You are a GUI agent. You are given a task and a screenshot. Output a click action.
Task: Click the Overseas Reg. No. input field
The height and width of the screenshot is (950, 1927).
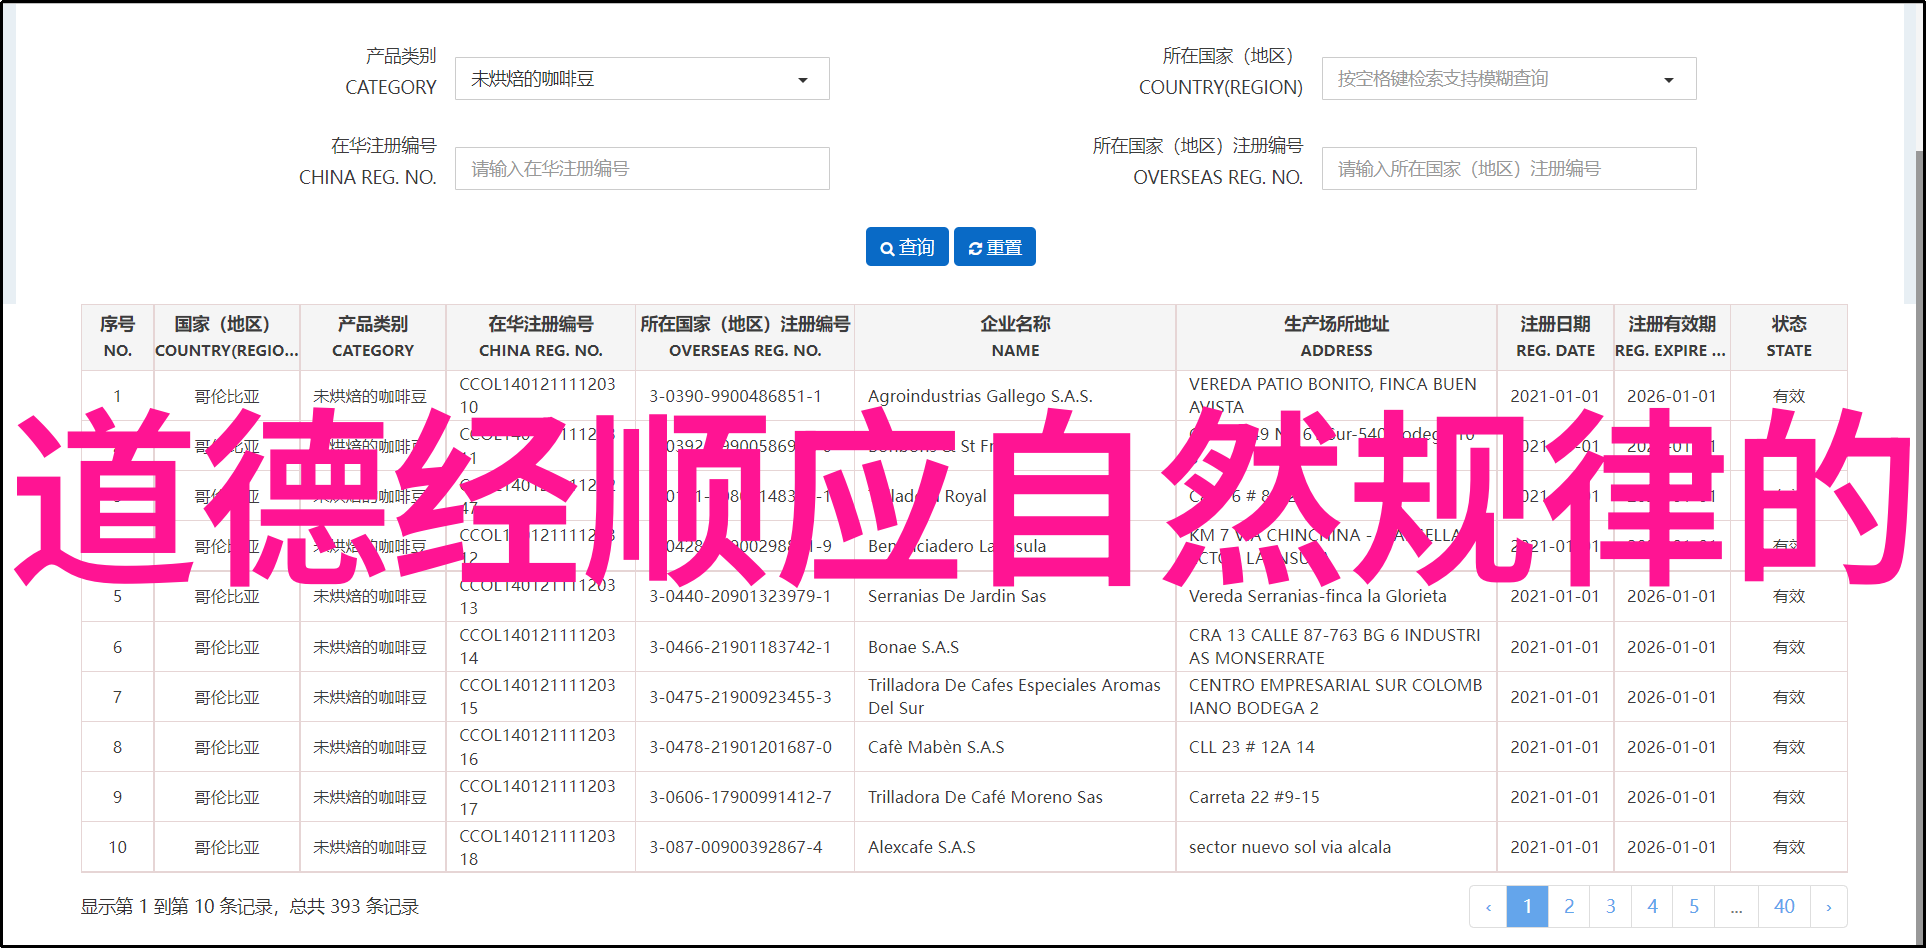[1509, 169]
